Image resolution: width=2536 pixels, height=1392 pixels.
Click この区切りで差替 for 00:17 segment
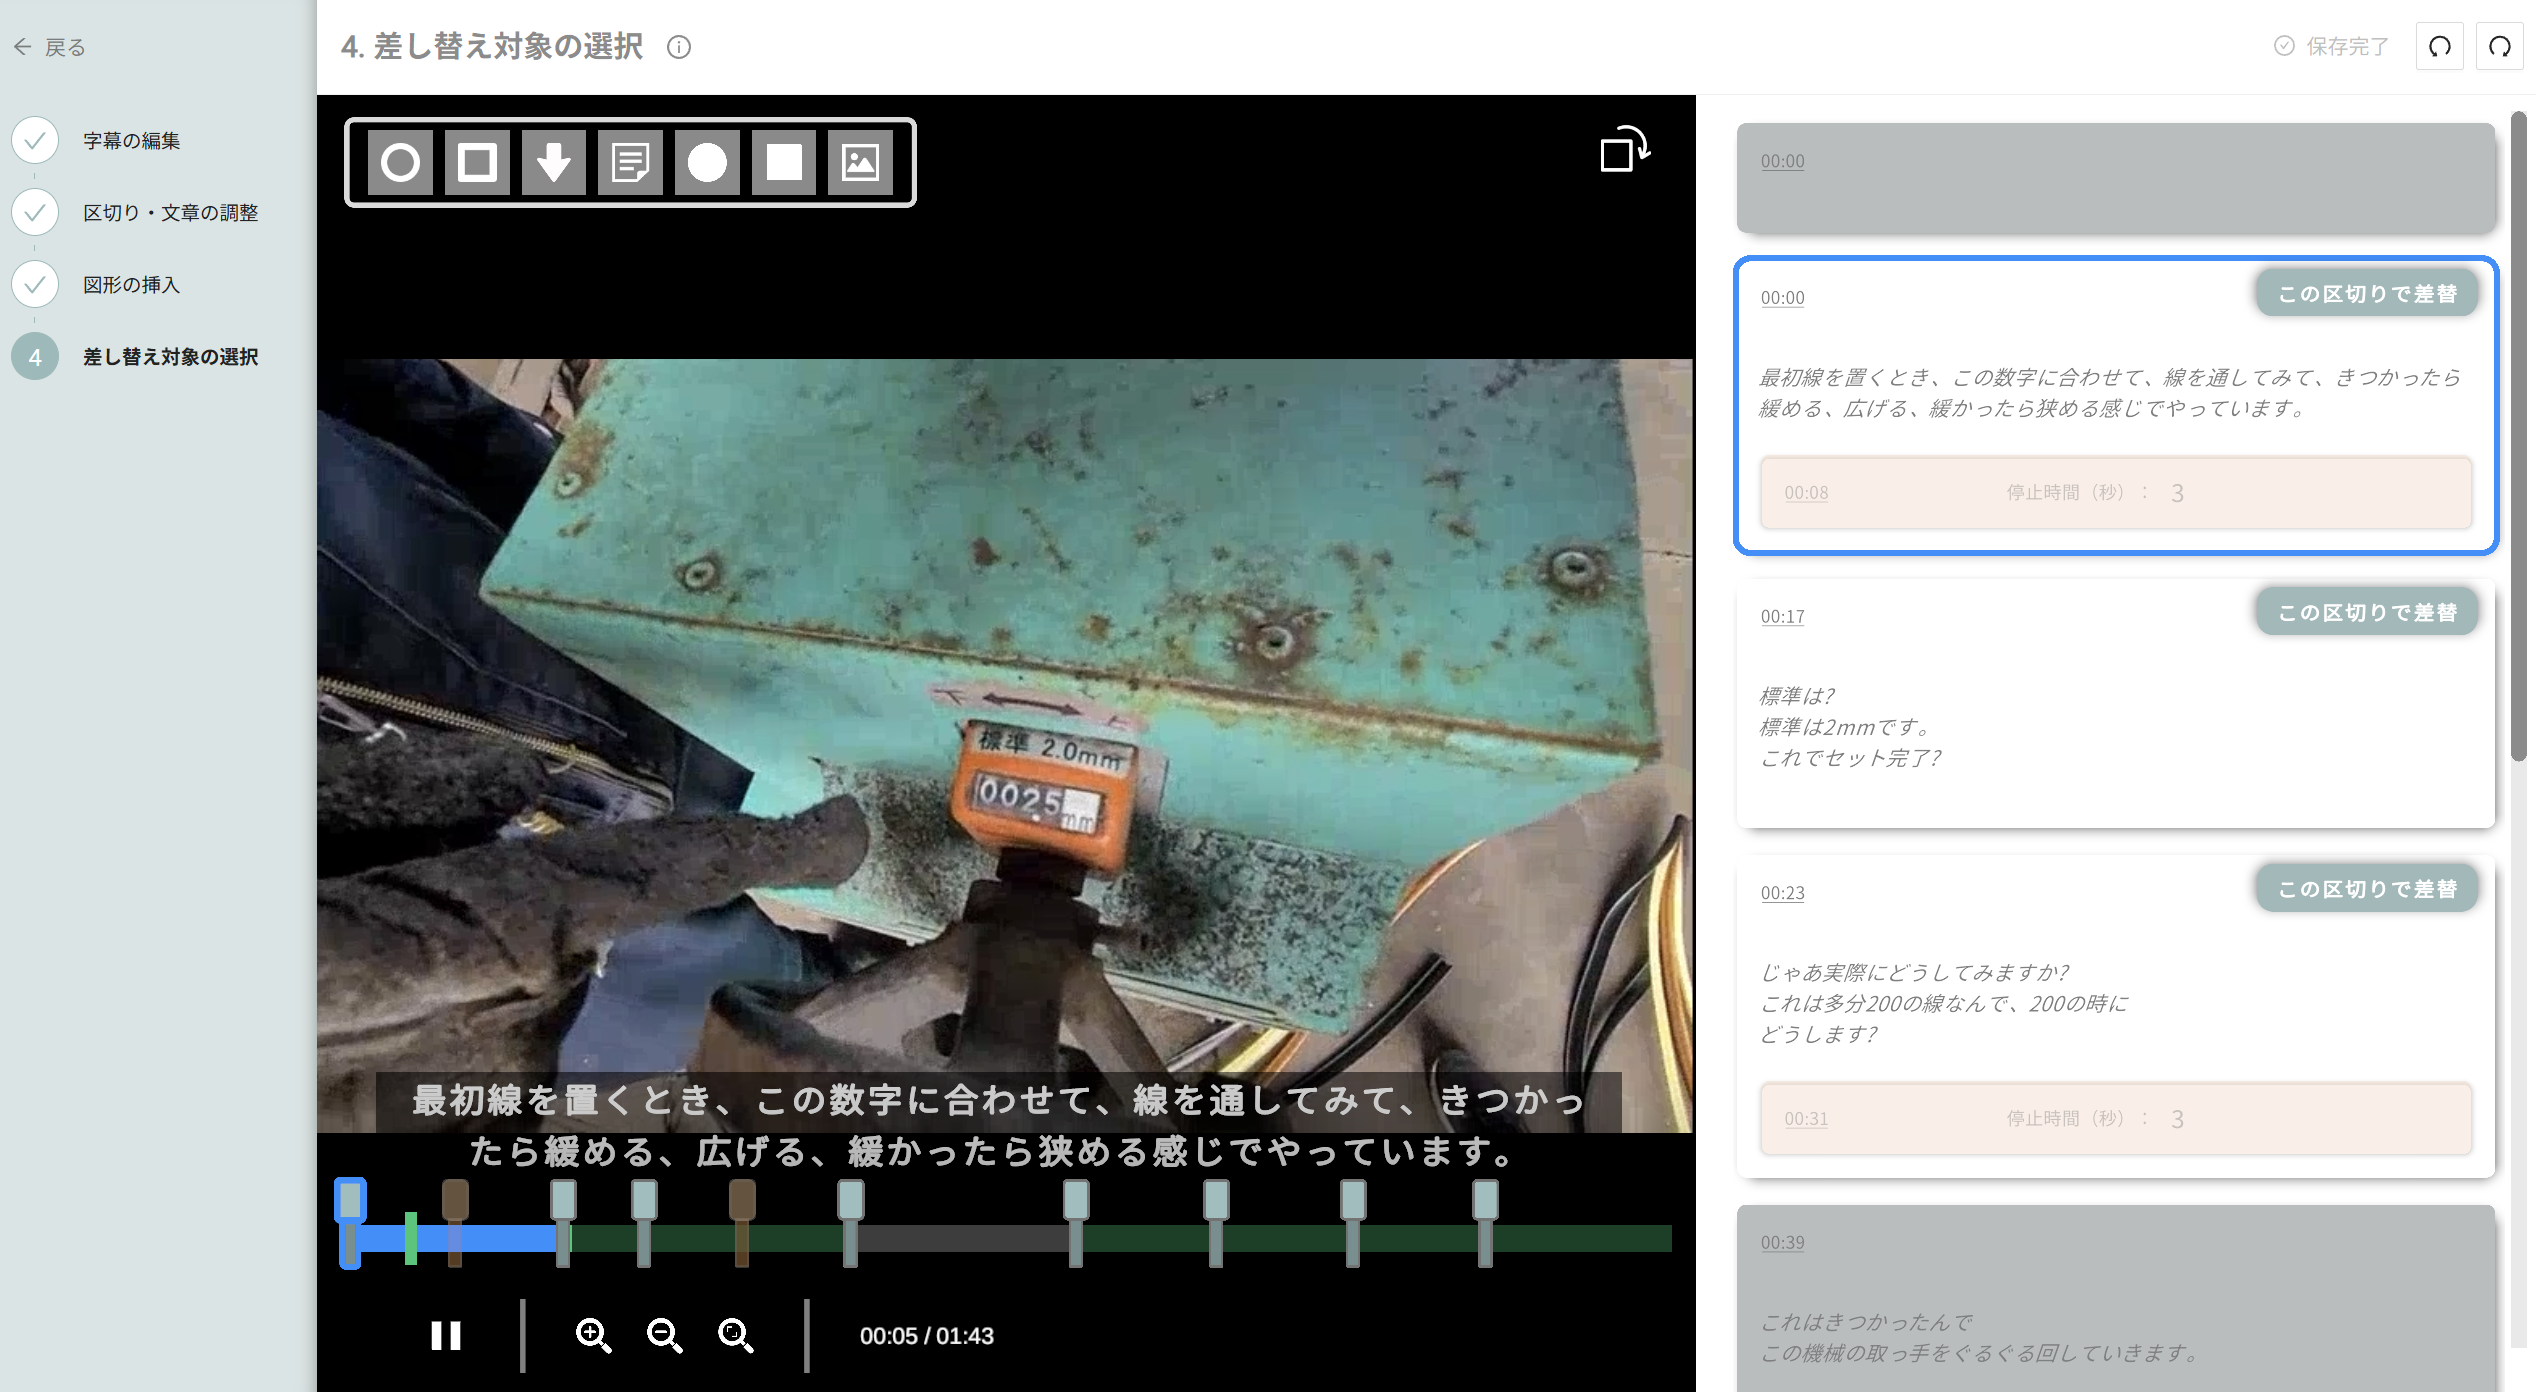[2366, 612]
